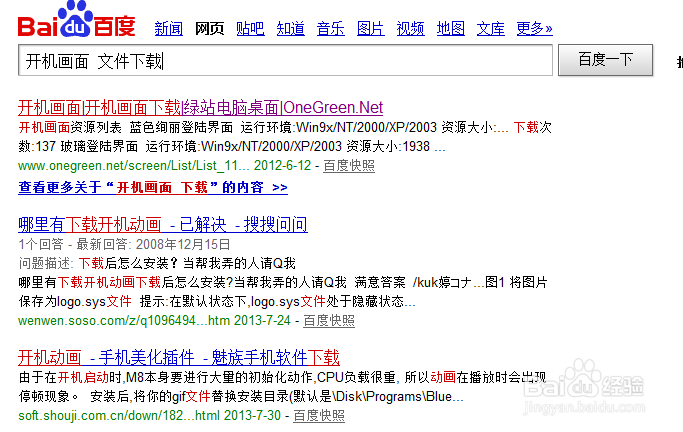Click the 百度一下 search button
Screen dimensions: 683x432
click(605, 60)
